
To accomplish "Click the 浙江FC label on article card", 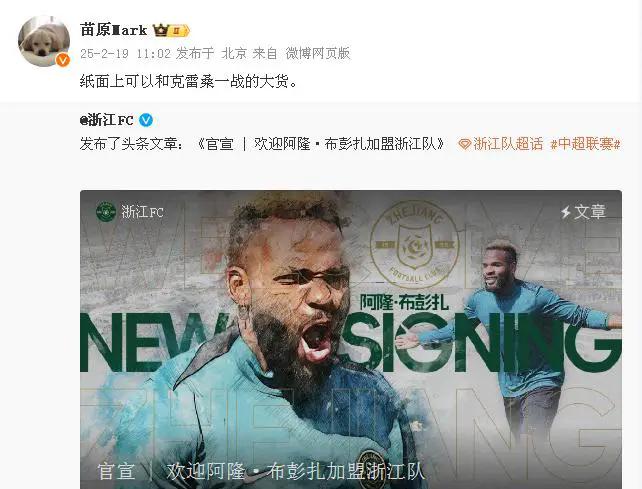I will (x=142, y=212).
